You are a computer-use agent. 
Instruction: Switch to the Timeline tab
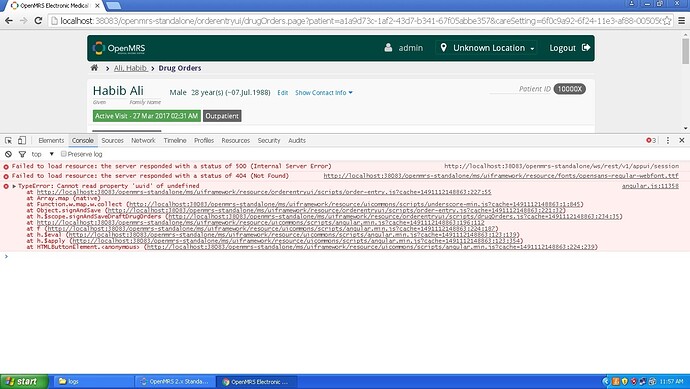(175, 140)
